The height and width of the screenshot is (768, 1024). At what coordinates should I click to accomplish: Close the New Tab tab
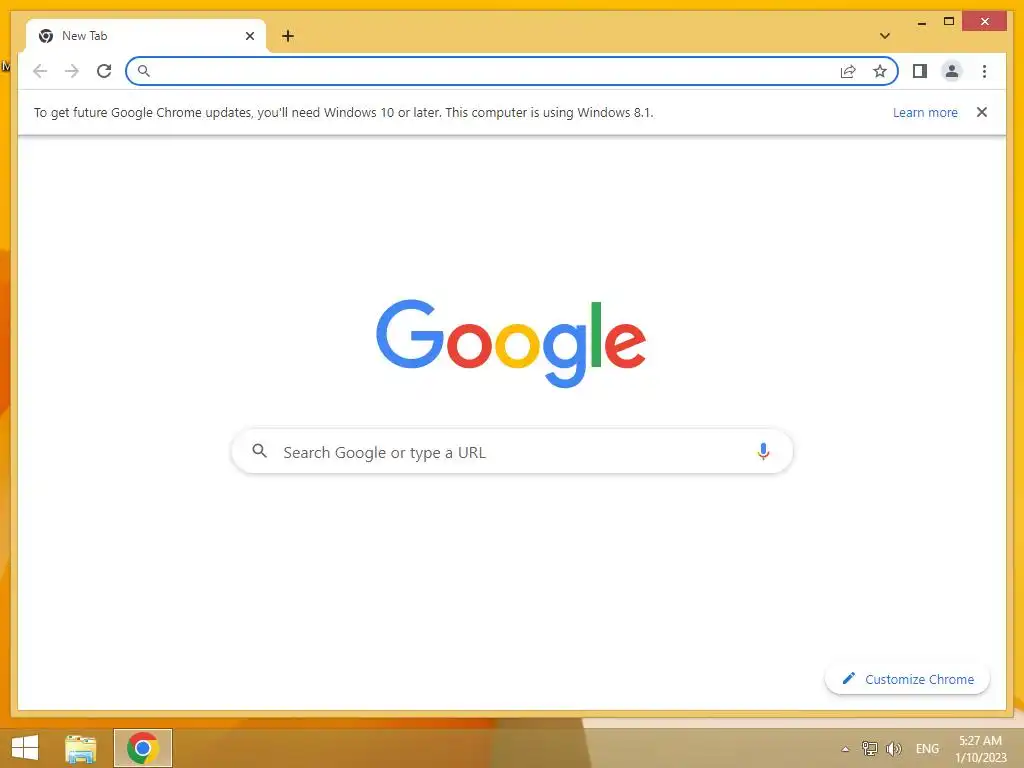(x=249, y=36)
